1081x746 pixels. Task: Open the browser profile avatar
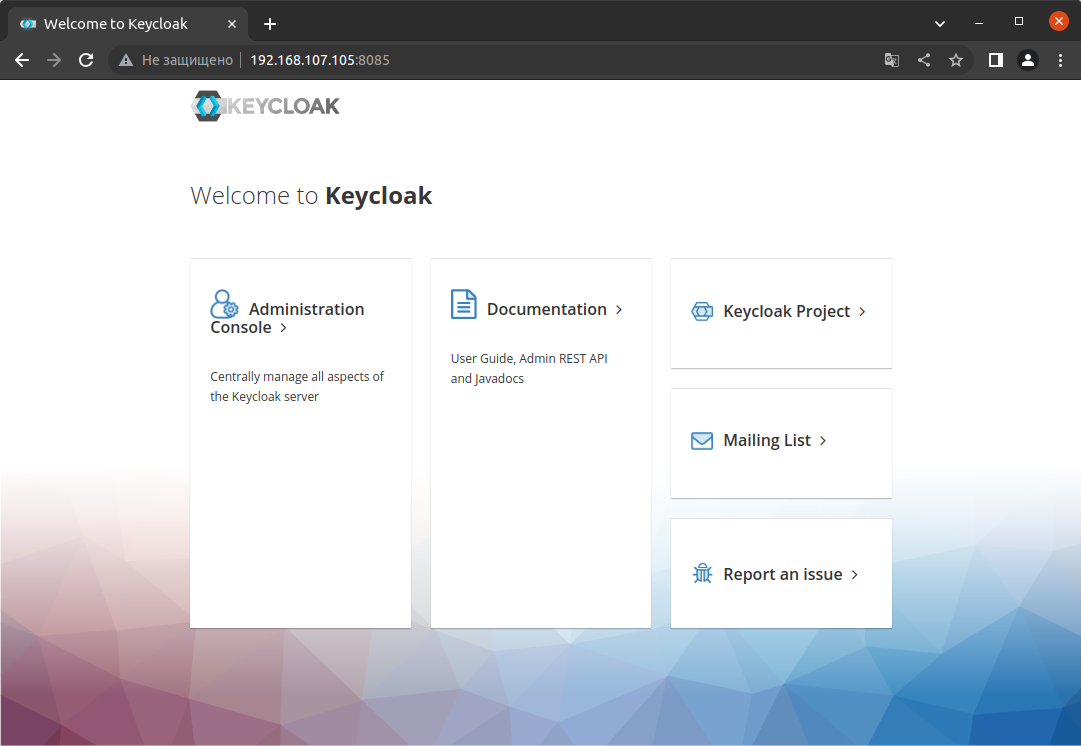tap(1027, 60)
